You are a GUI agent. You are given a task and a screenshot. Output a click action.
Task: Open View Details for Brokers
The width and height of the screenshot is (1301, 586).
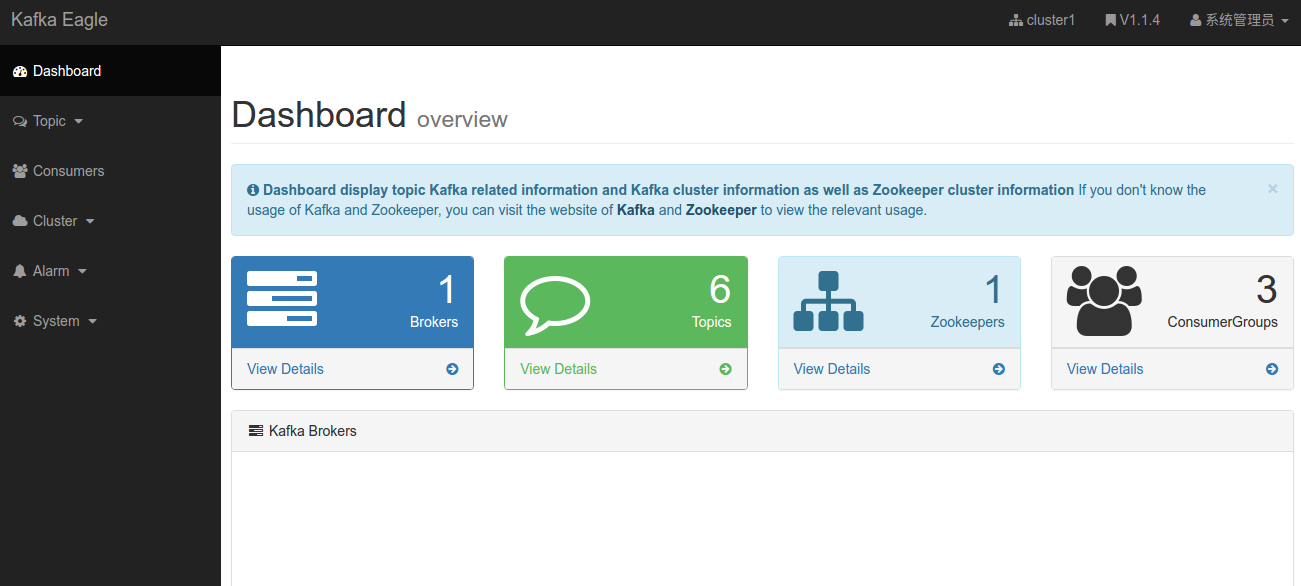(x=285, y=369)
